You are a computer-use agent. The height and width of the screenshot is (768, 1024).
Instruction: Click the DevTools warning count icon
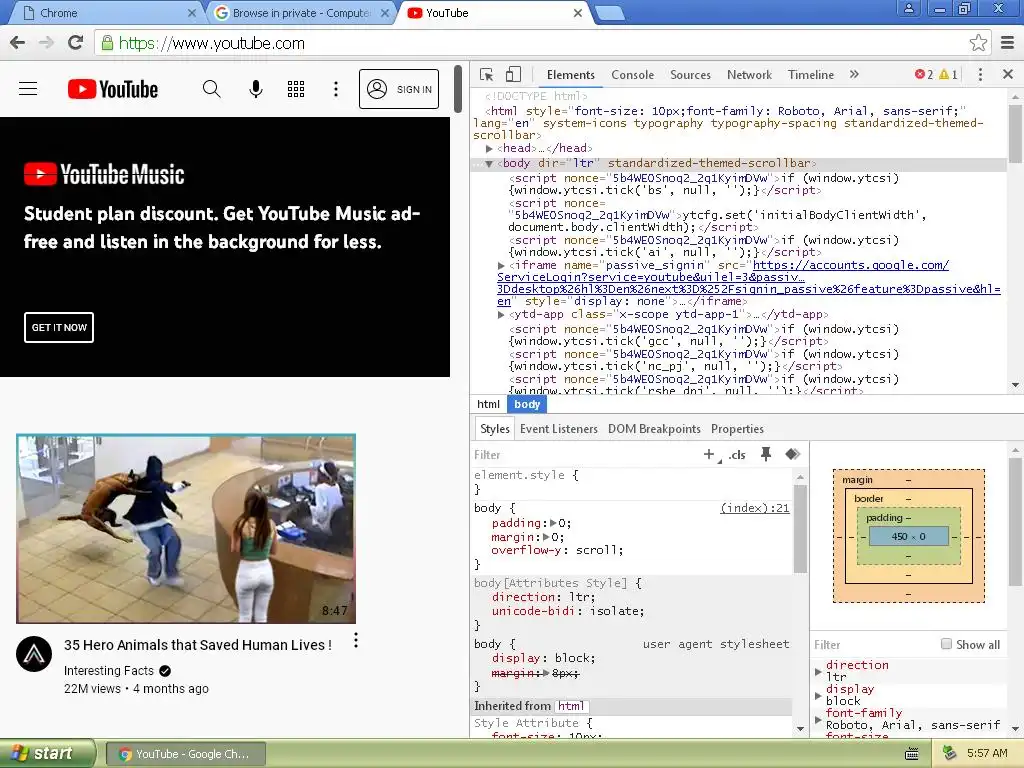tap(948, 74)
